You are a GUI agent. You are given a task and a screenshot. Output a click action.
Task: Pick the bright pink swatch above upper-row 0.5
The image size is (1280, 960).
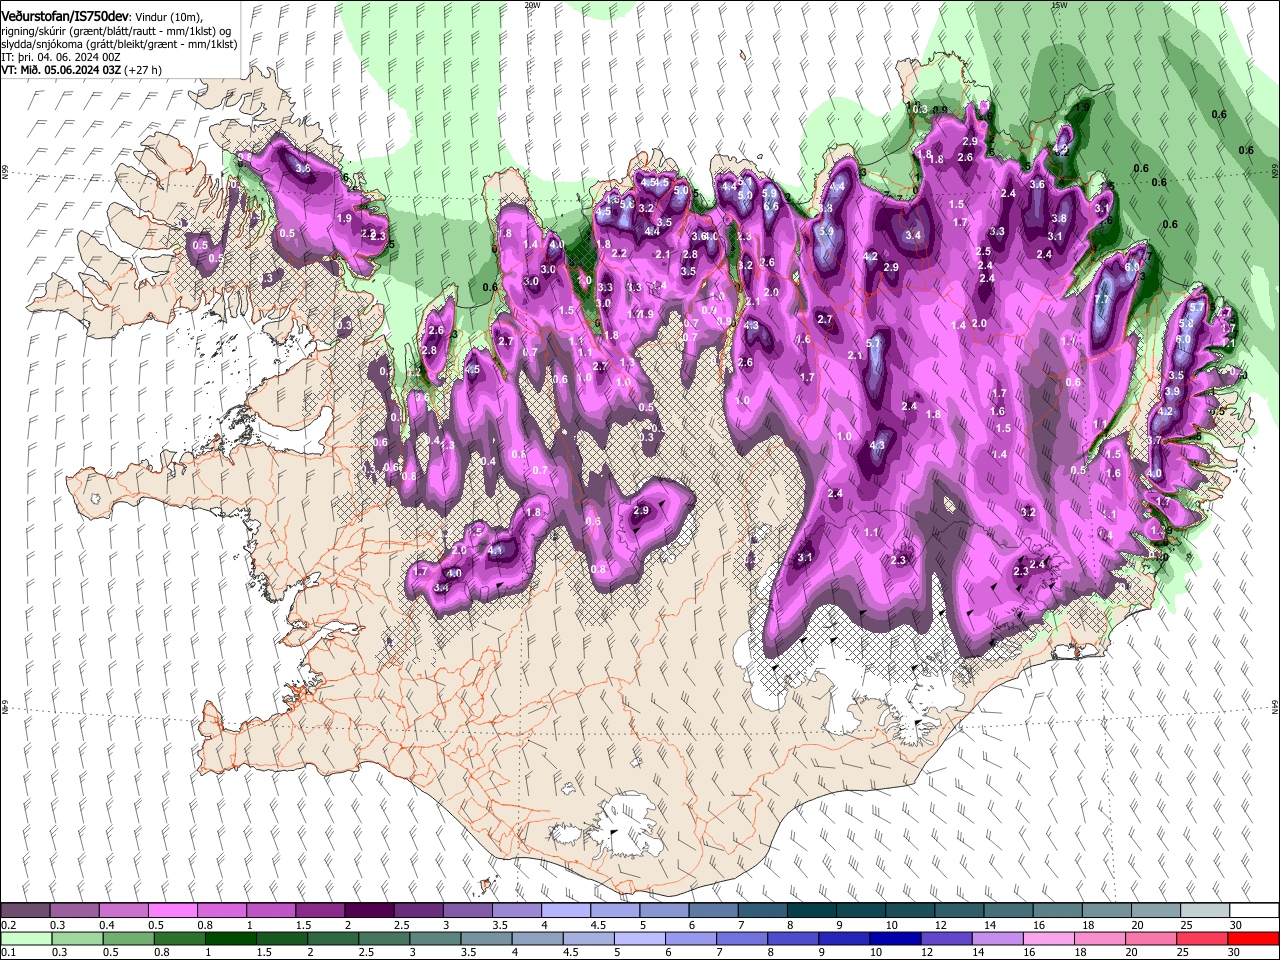[172, 910]
